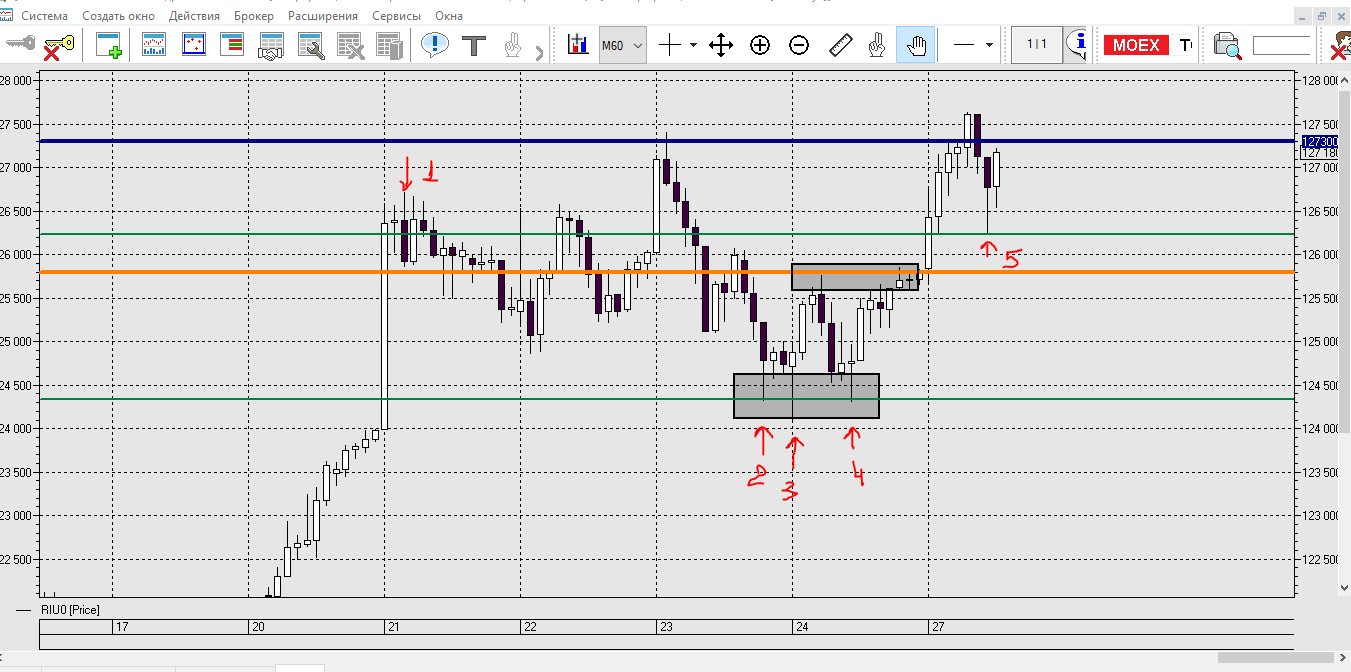The image size is (1351, 672).
Task: Click the printer search preview icon
Action: (1226, 45)
